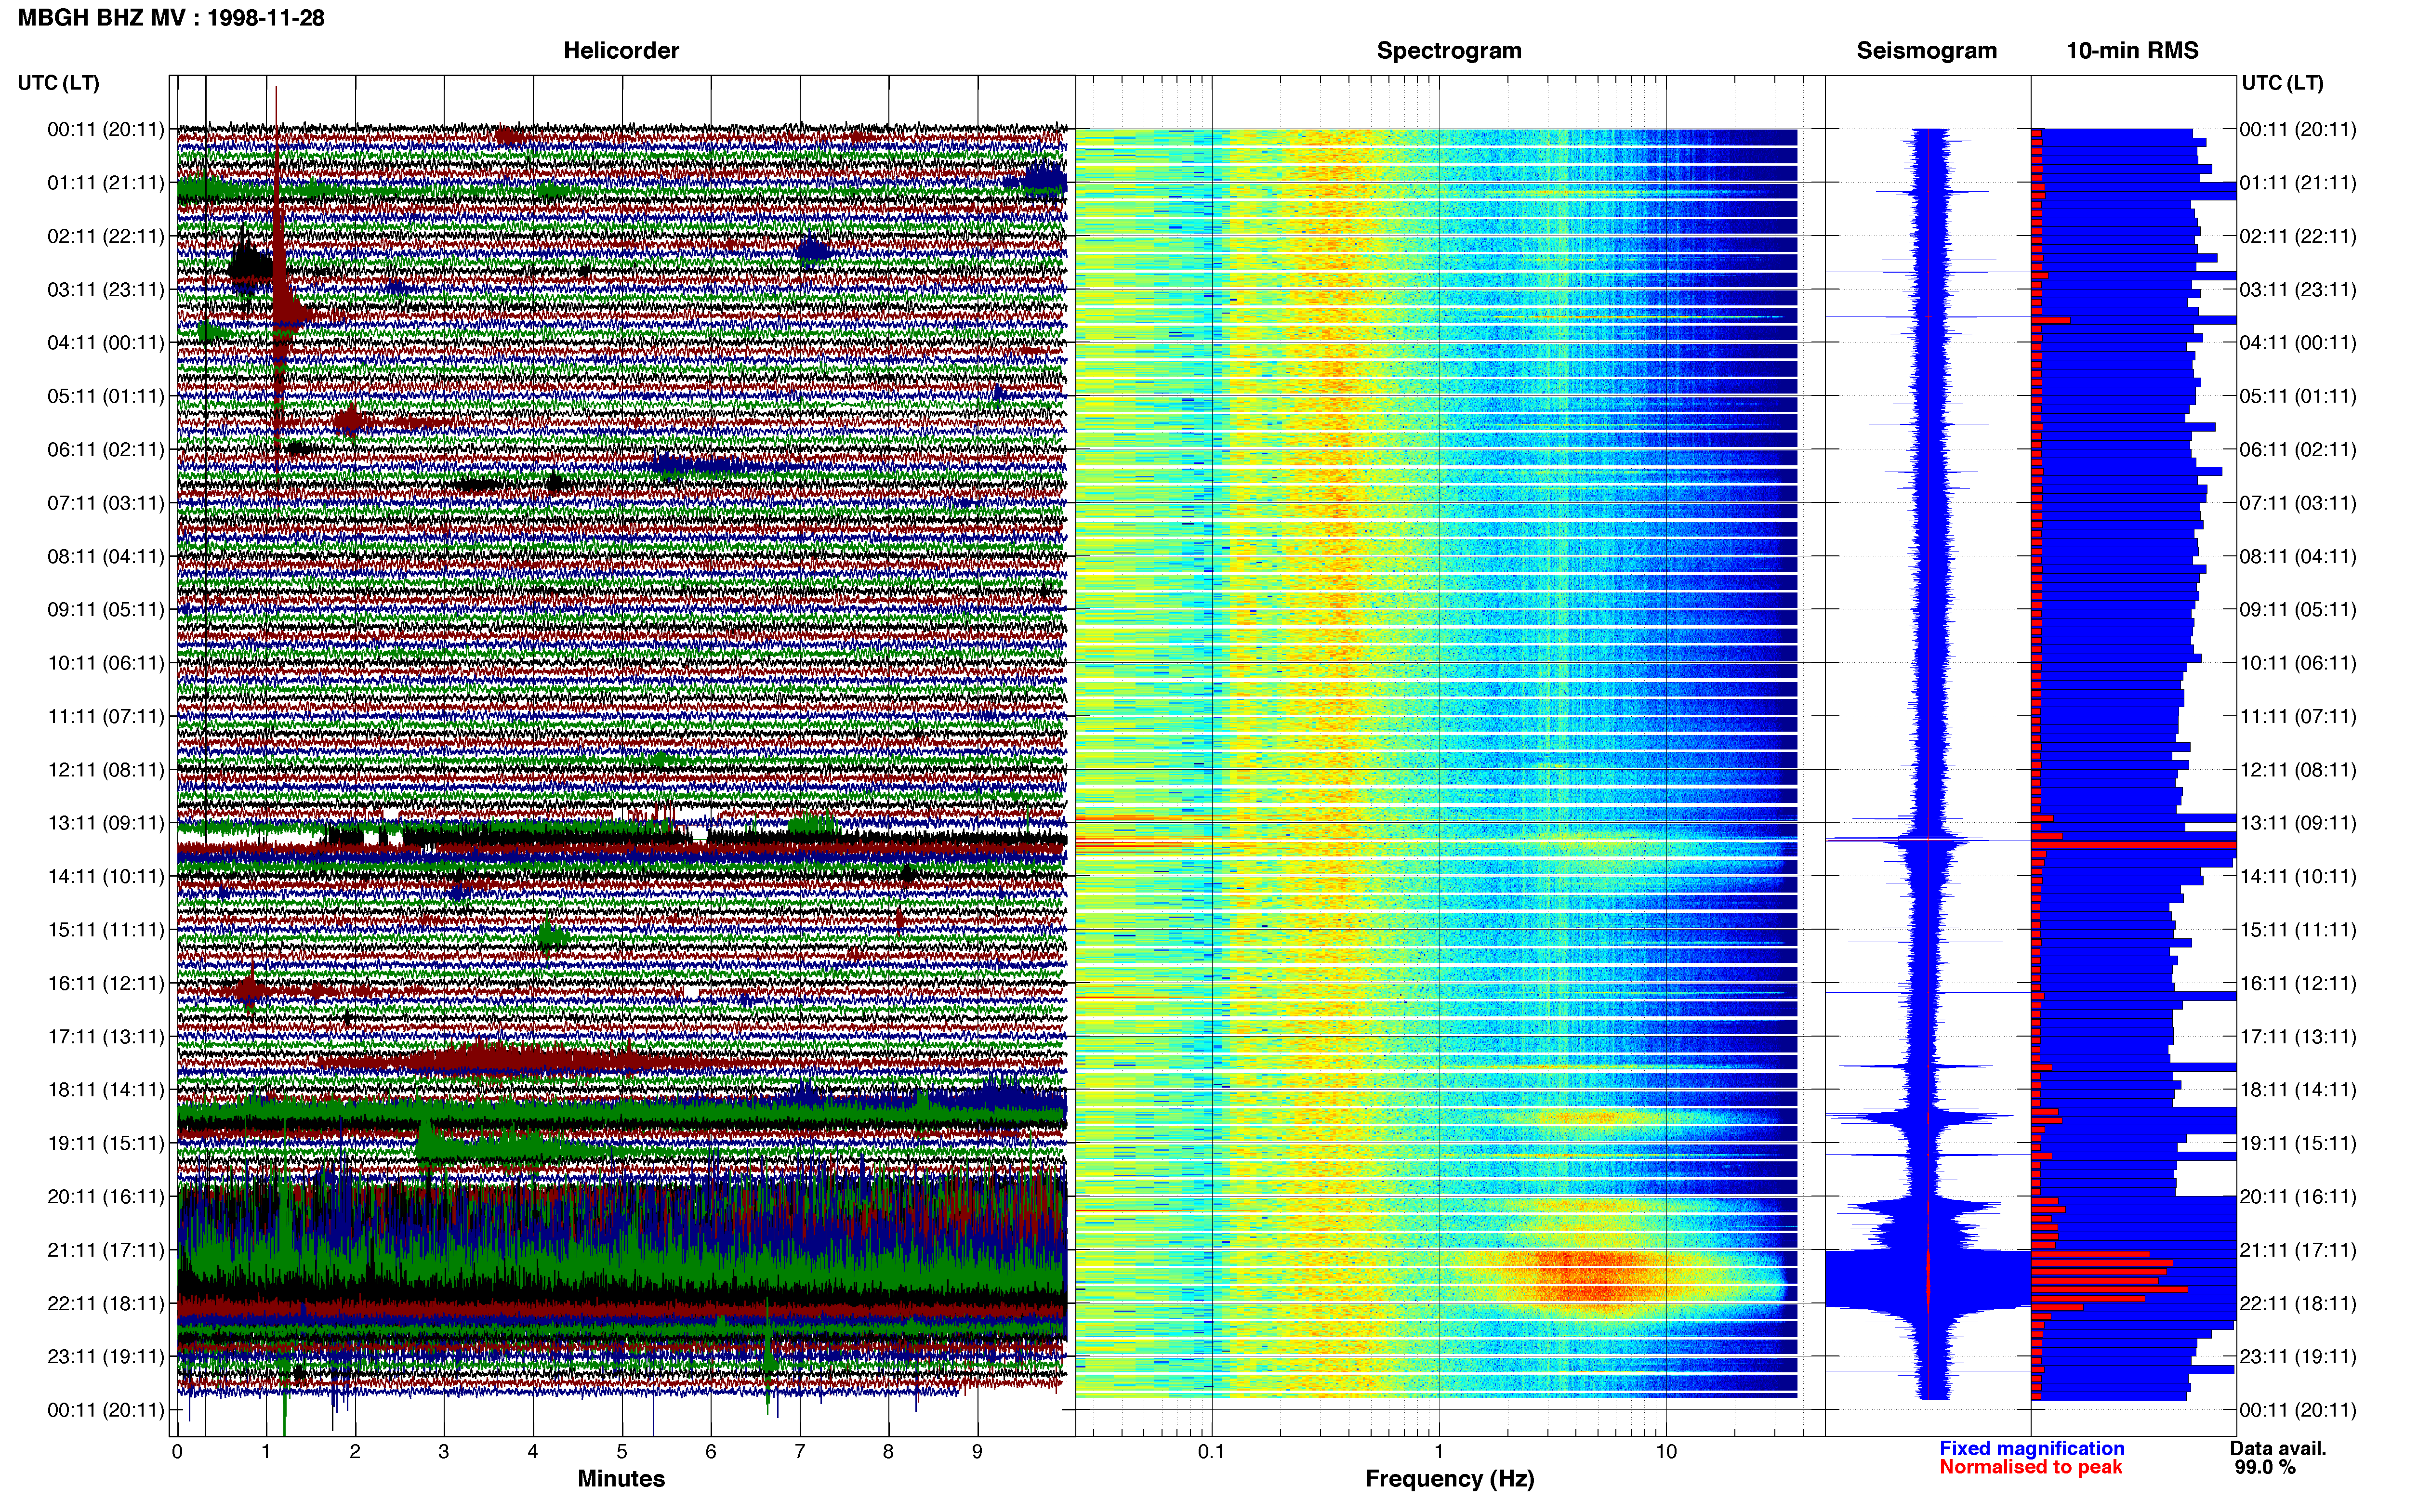Click right-axis time label 16:11 (12:11)
Screen dimensions: 2418x1512
[2298, 983]
